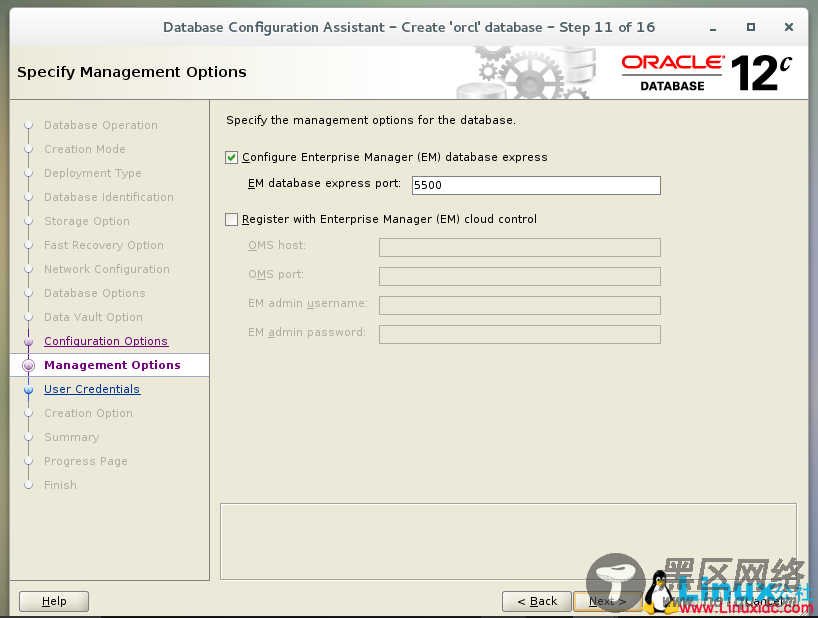This screenshot has width=818, height=618.
Task: Select Progress Page in the steps list
Action: 86,461
